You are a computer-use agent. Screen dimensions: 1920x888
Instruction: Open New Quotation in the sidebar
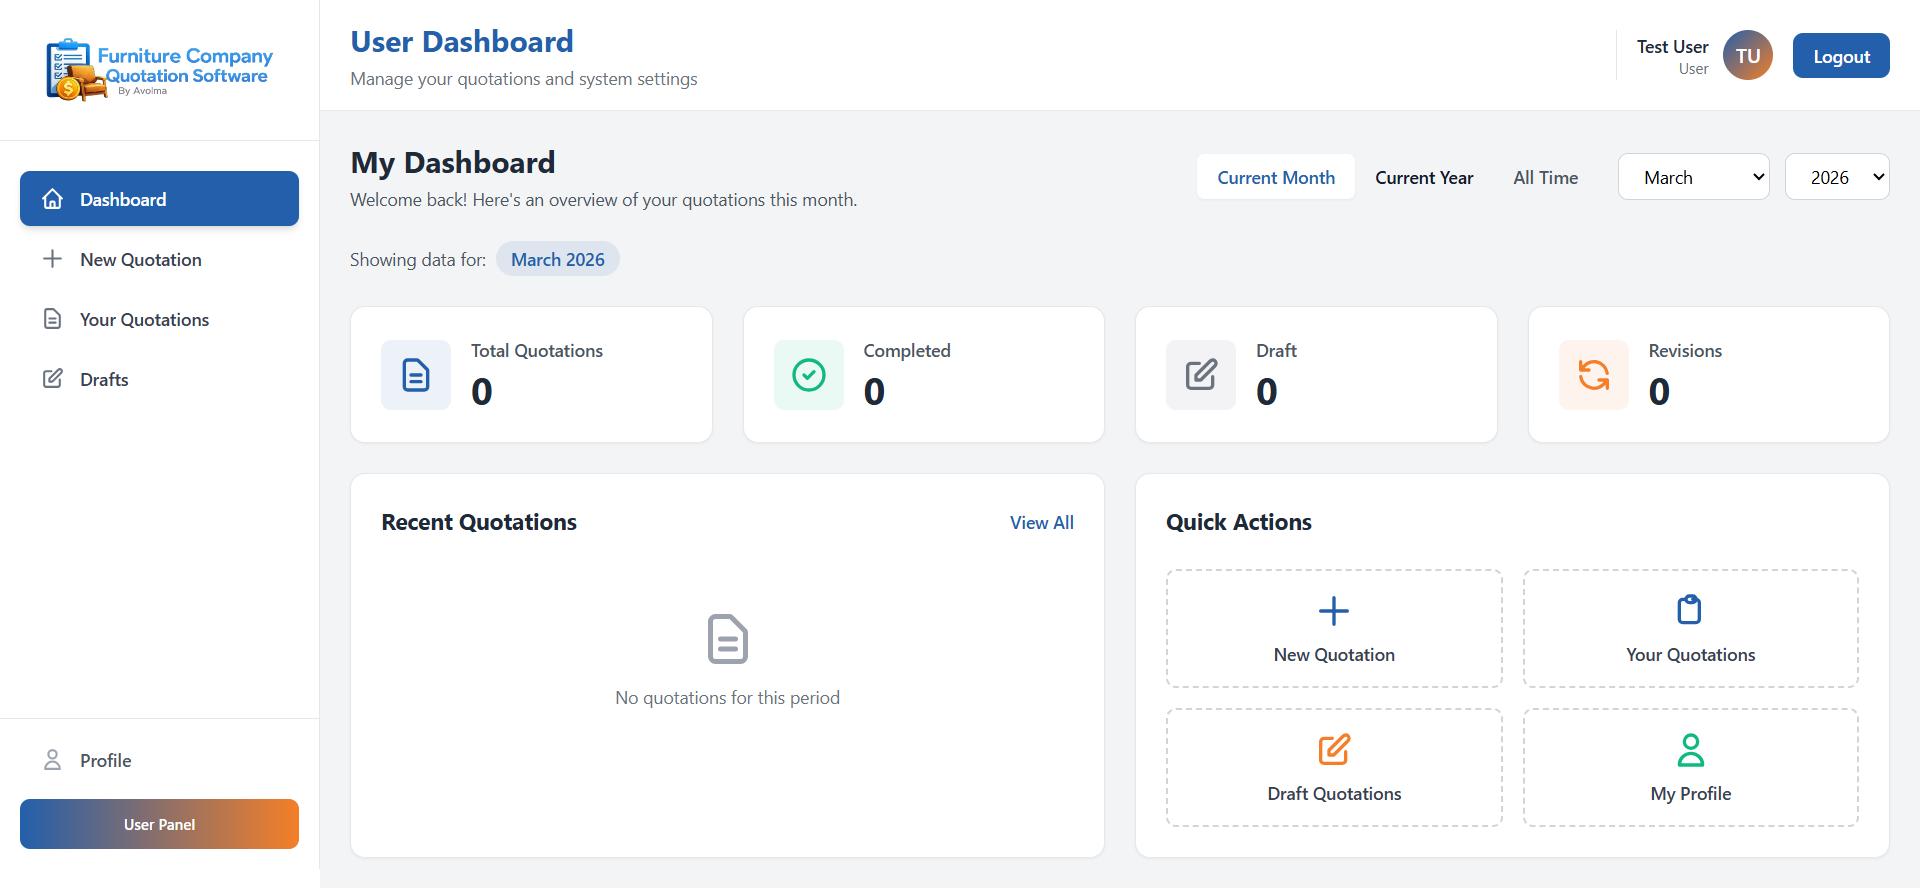[140, 260]
